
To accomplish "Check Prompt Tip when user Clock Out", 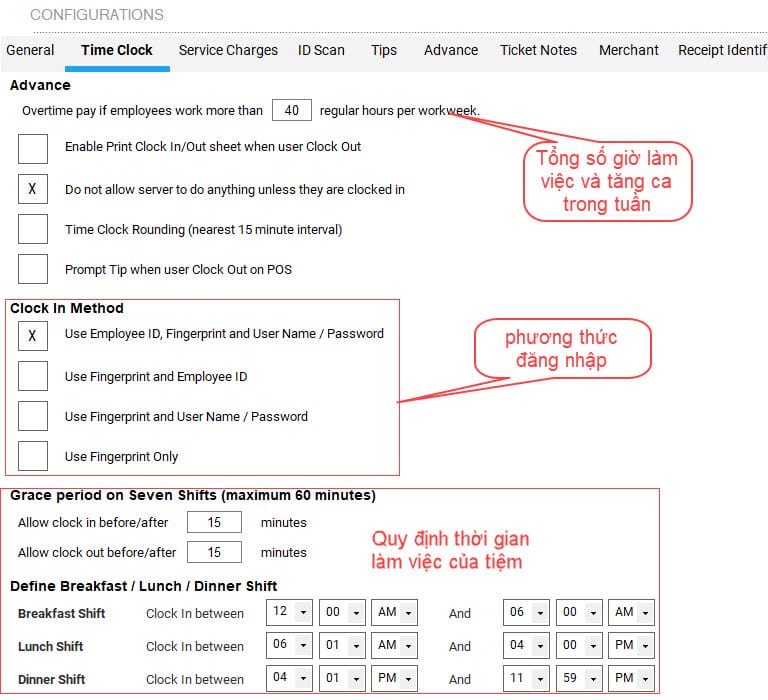I will pyautogui.click(x=33, y=269).
